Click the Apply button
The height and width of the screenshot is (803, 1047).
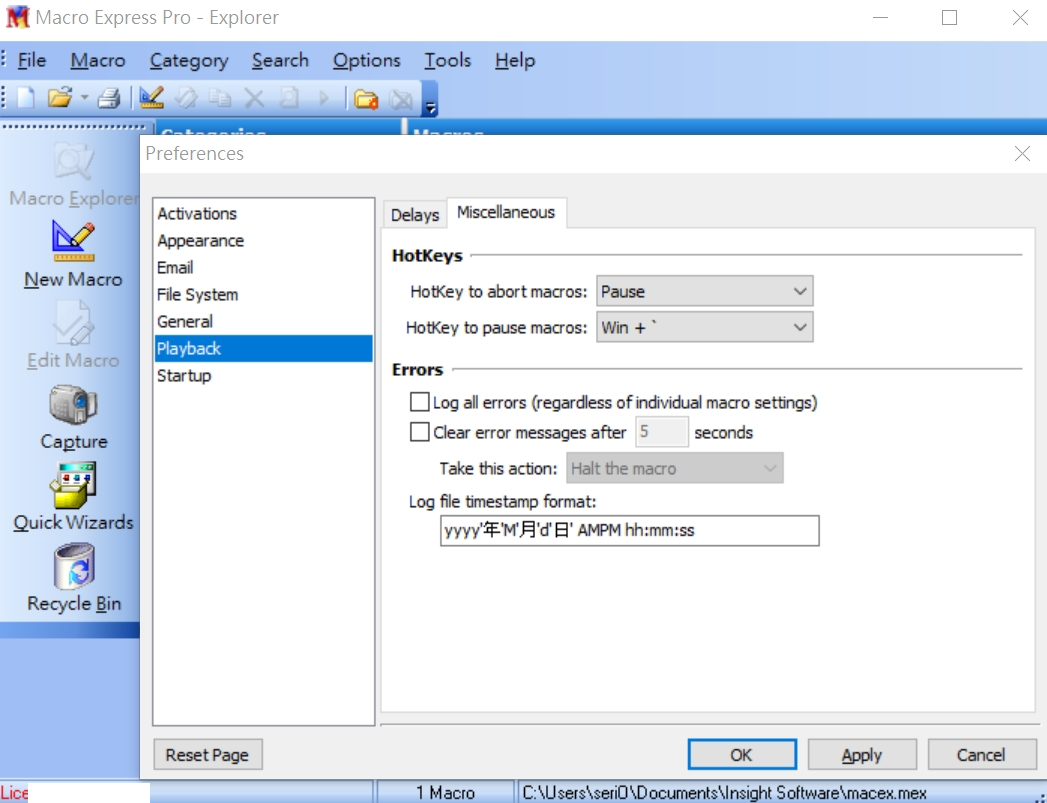862,755
